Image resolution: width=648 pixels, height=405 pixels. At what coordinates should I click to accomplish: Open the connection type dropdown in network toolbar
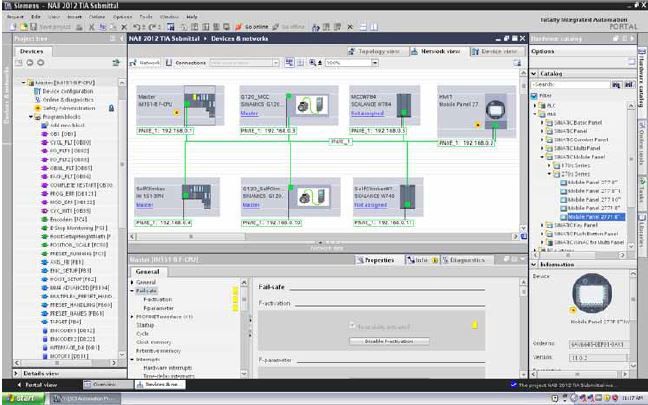point(276,63)
